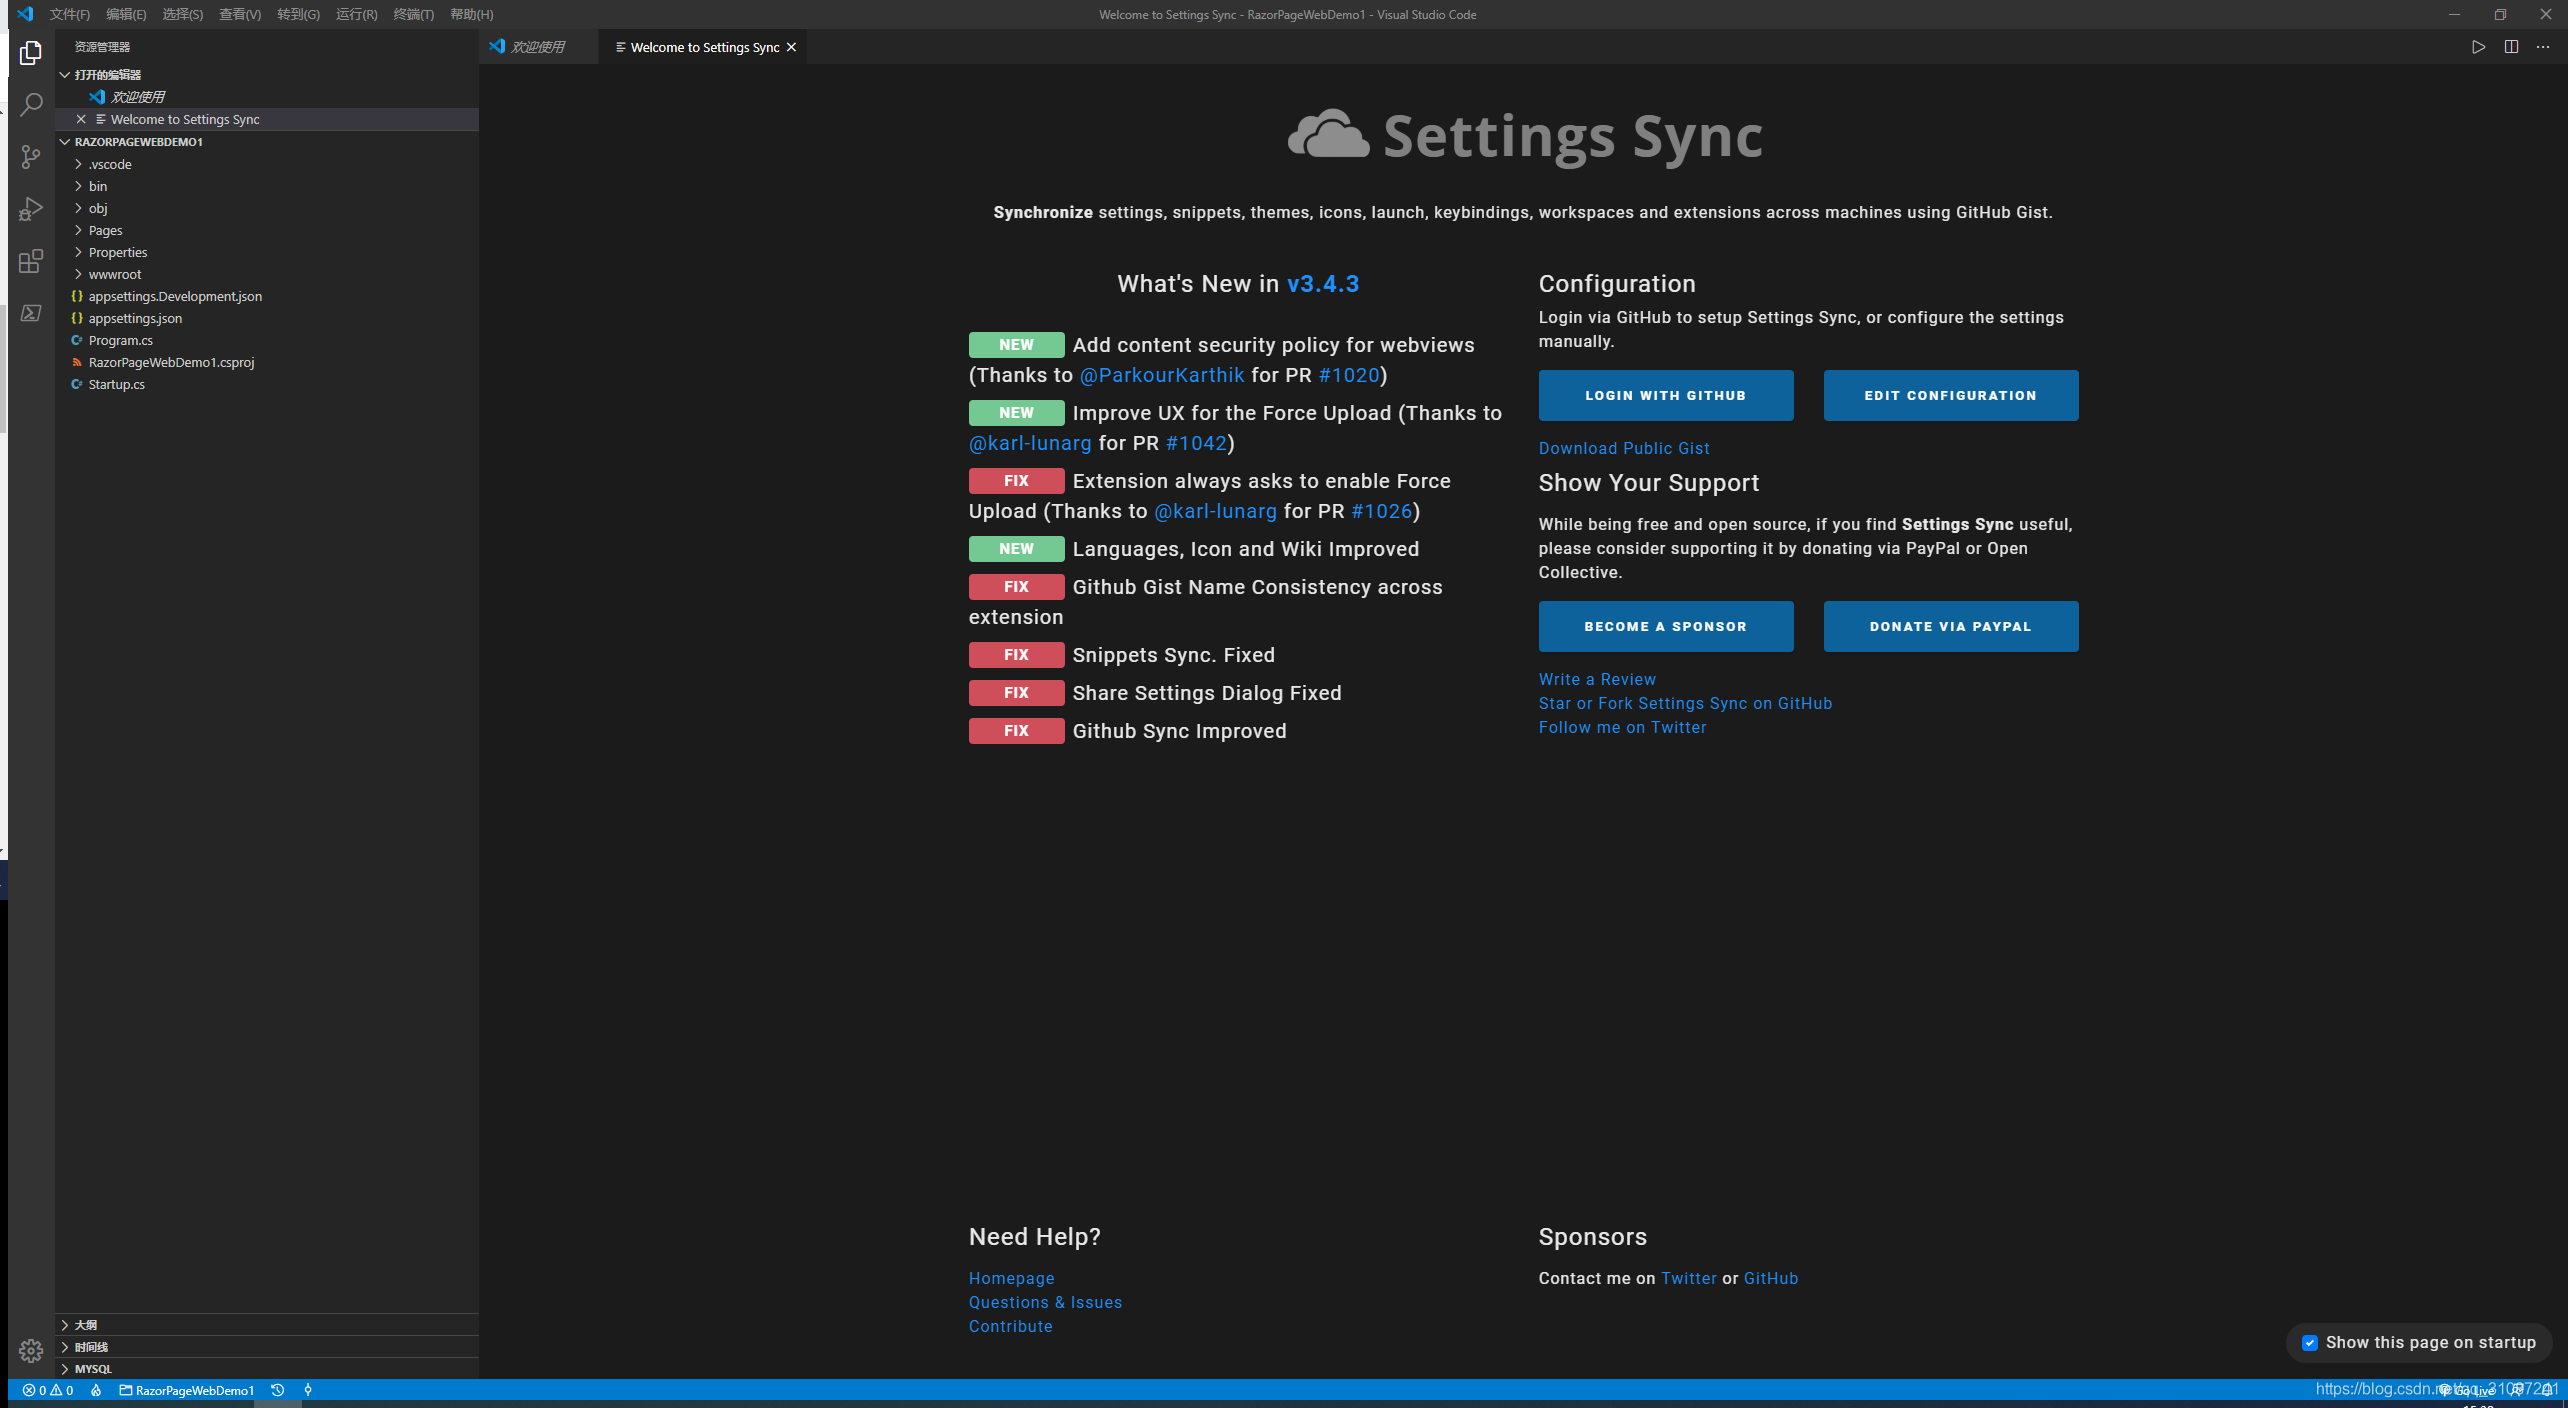
Task: Click the RazorPageWebDemo1 folder in the status bar
Action: point(187,1390)
